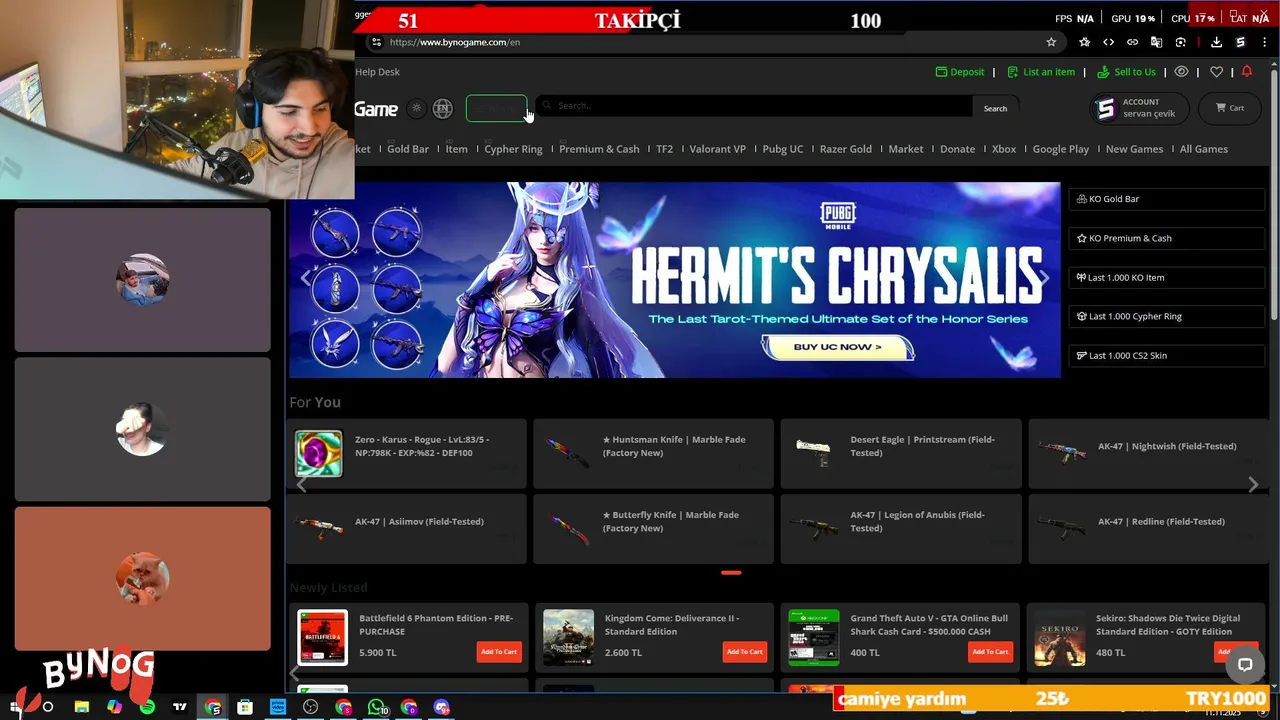
Task: Advance the For You carousel right arrow
Action: click(1253, 485)
